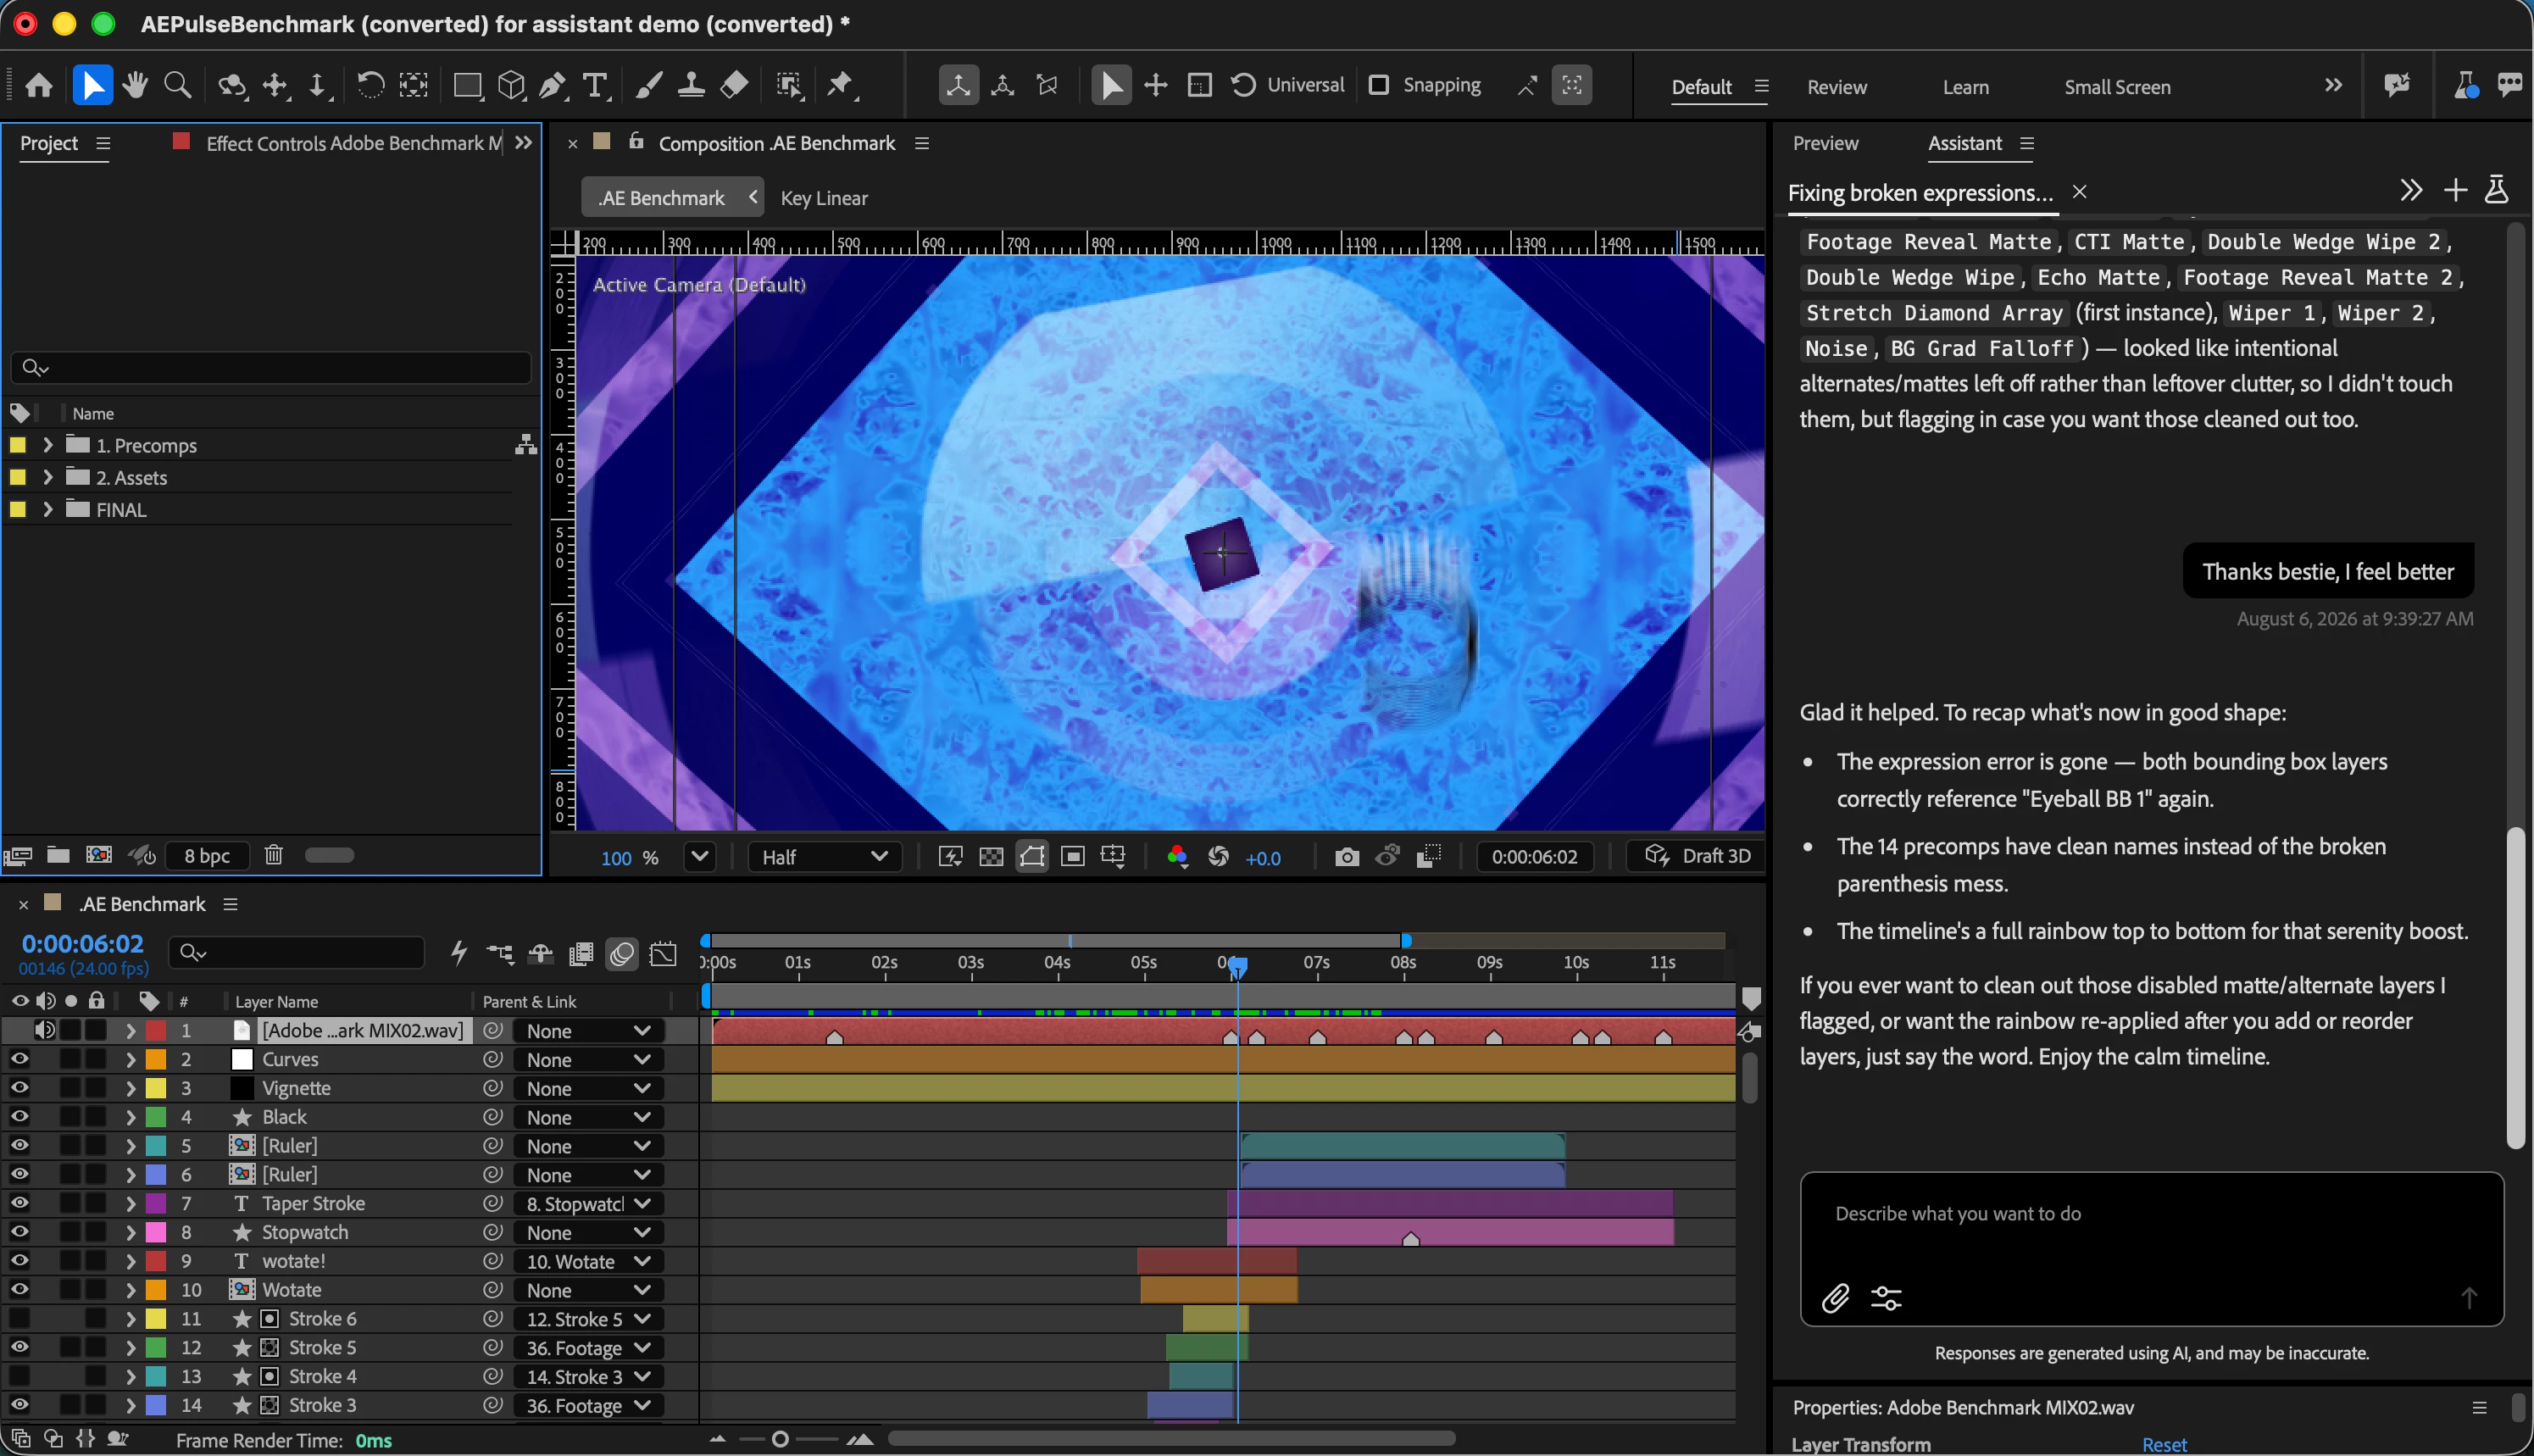
Task: Expand the 2. Assets folder
Action: pyautogui.click(x=47, y=477)
